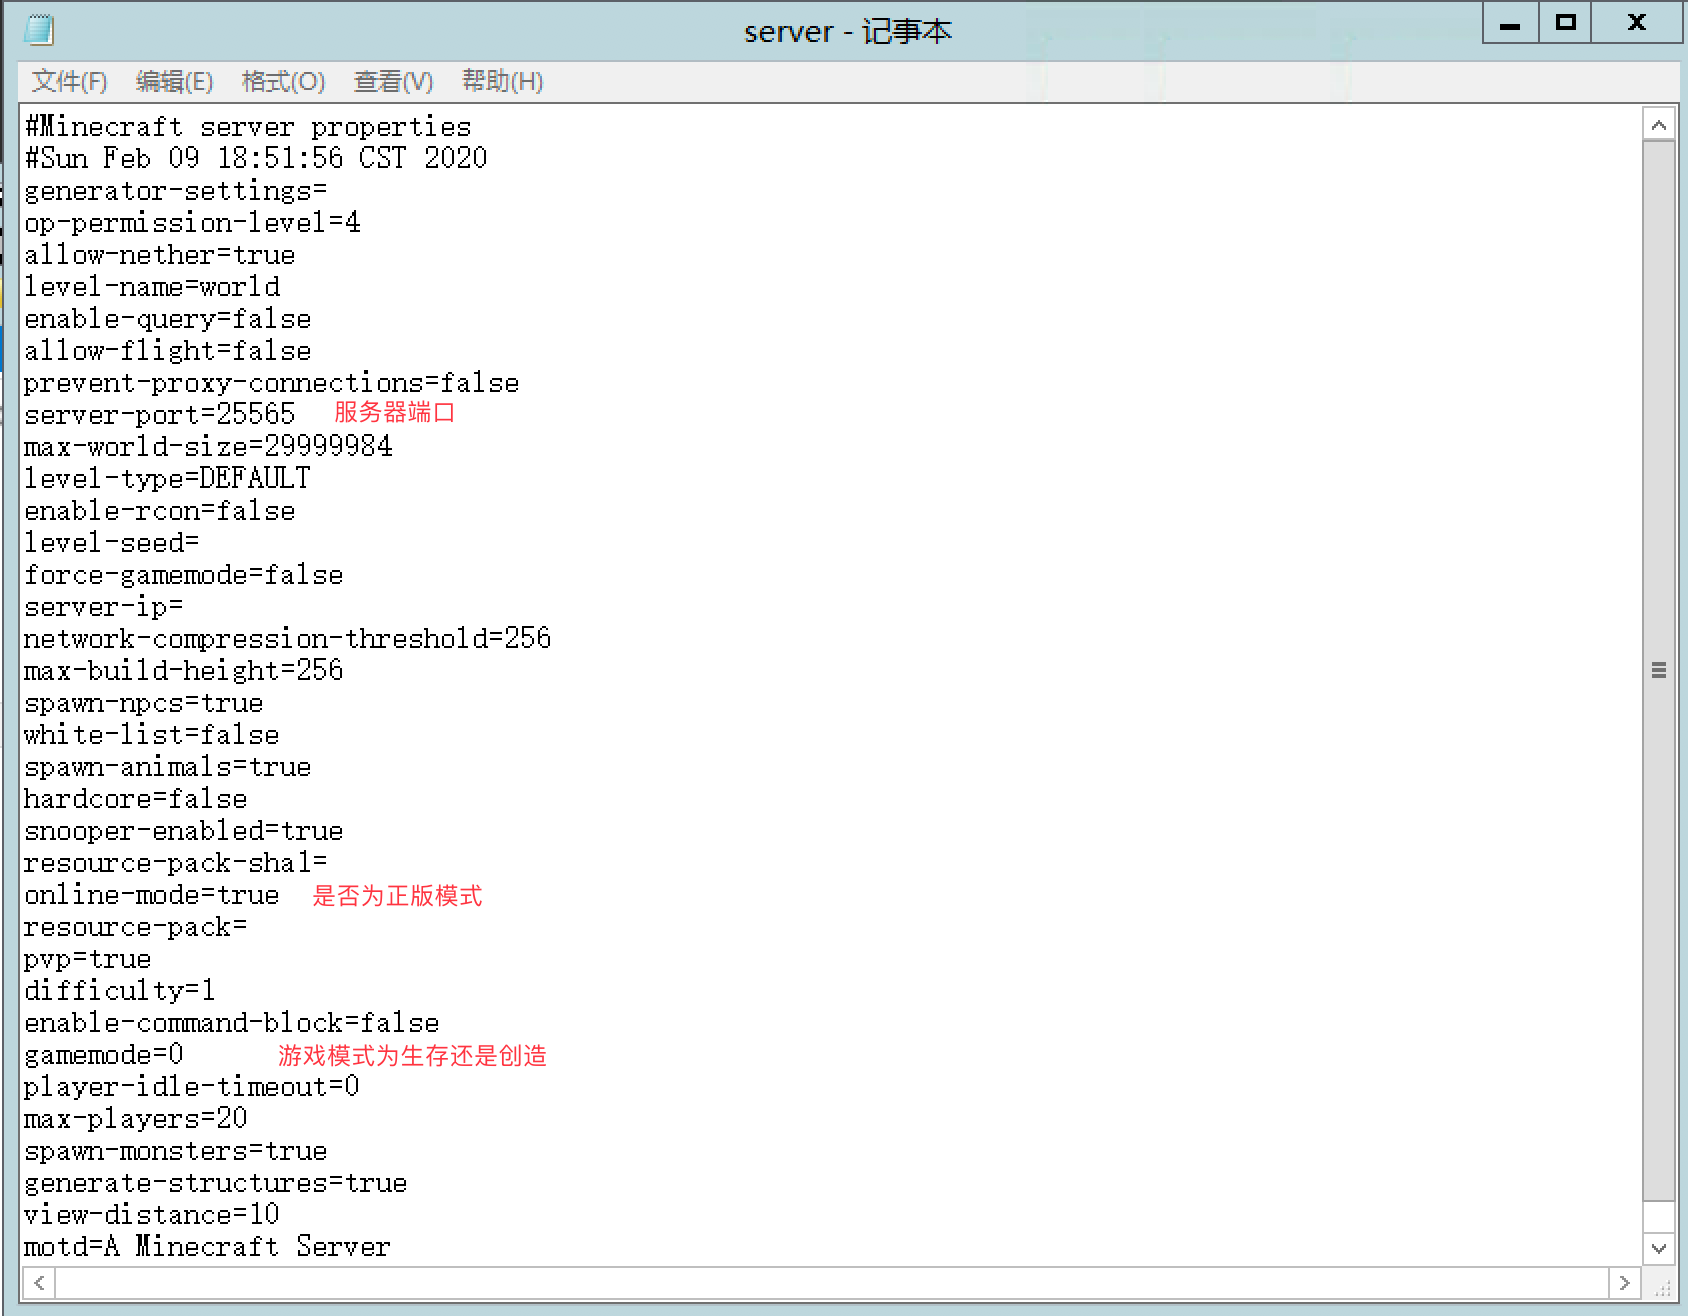Click the horizontal scrollbar left arrow
This screenshot has width=1688, height=1316.
(39, 1282)
